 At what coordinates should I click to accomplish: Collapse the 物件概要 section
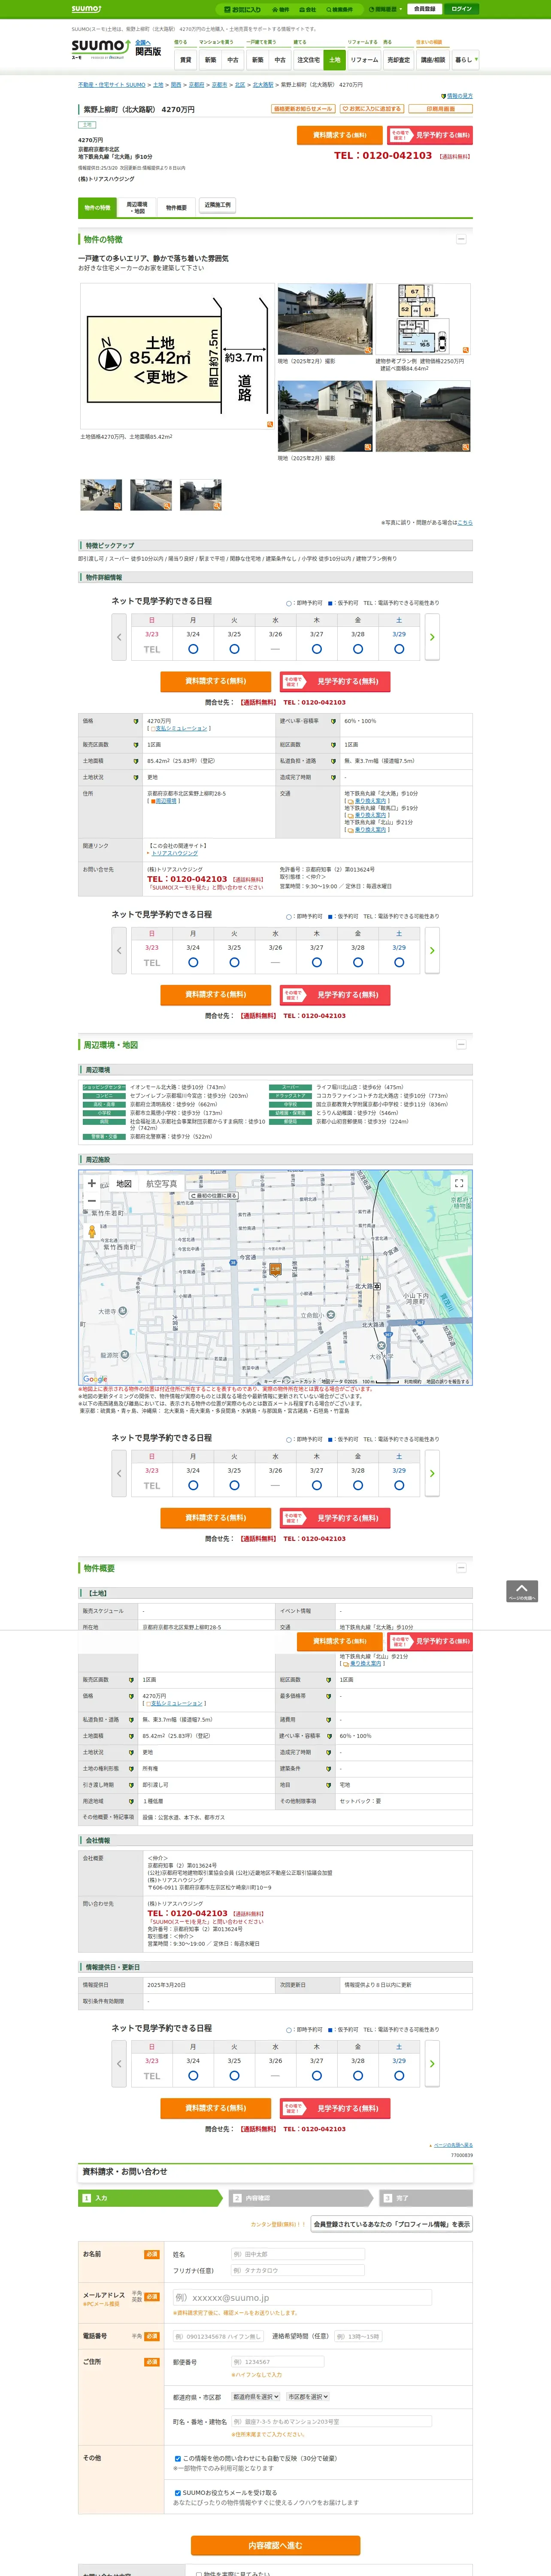pos(461,1567)
